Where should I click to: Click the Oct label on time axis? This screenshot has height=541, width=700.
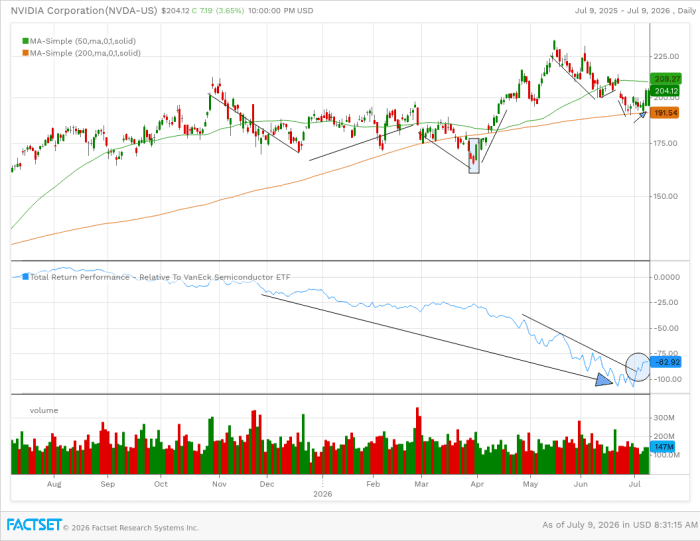pyautogui.click(x=161, y=484)
